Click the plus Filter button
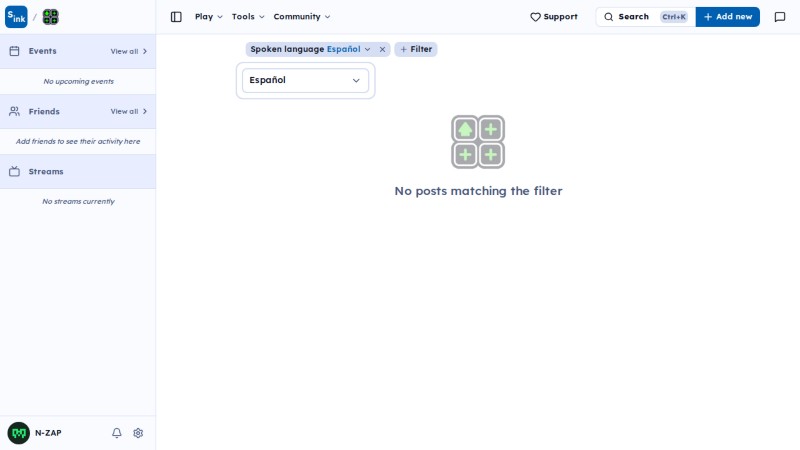800x450 pixels. tap(416, 49)
